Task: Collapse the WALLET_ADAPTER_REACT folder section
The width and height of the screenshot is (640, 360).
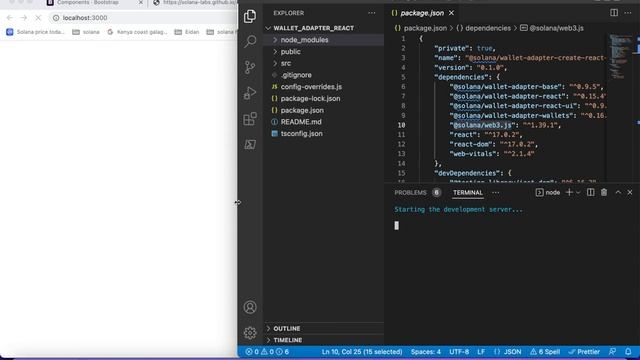Action: [x=323, y=28]
